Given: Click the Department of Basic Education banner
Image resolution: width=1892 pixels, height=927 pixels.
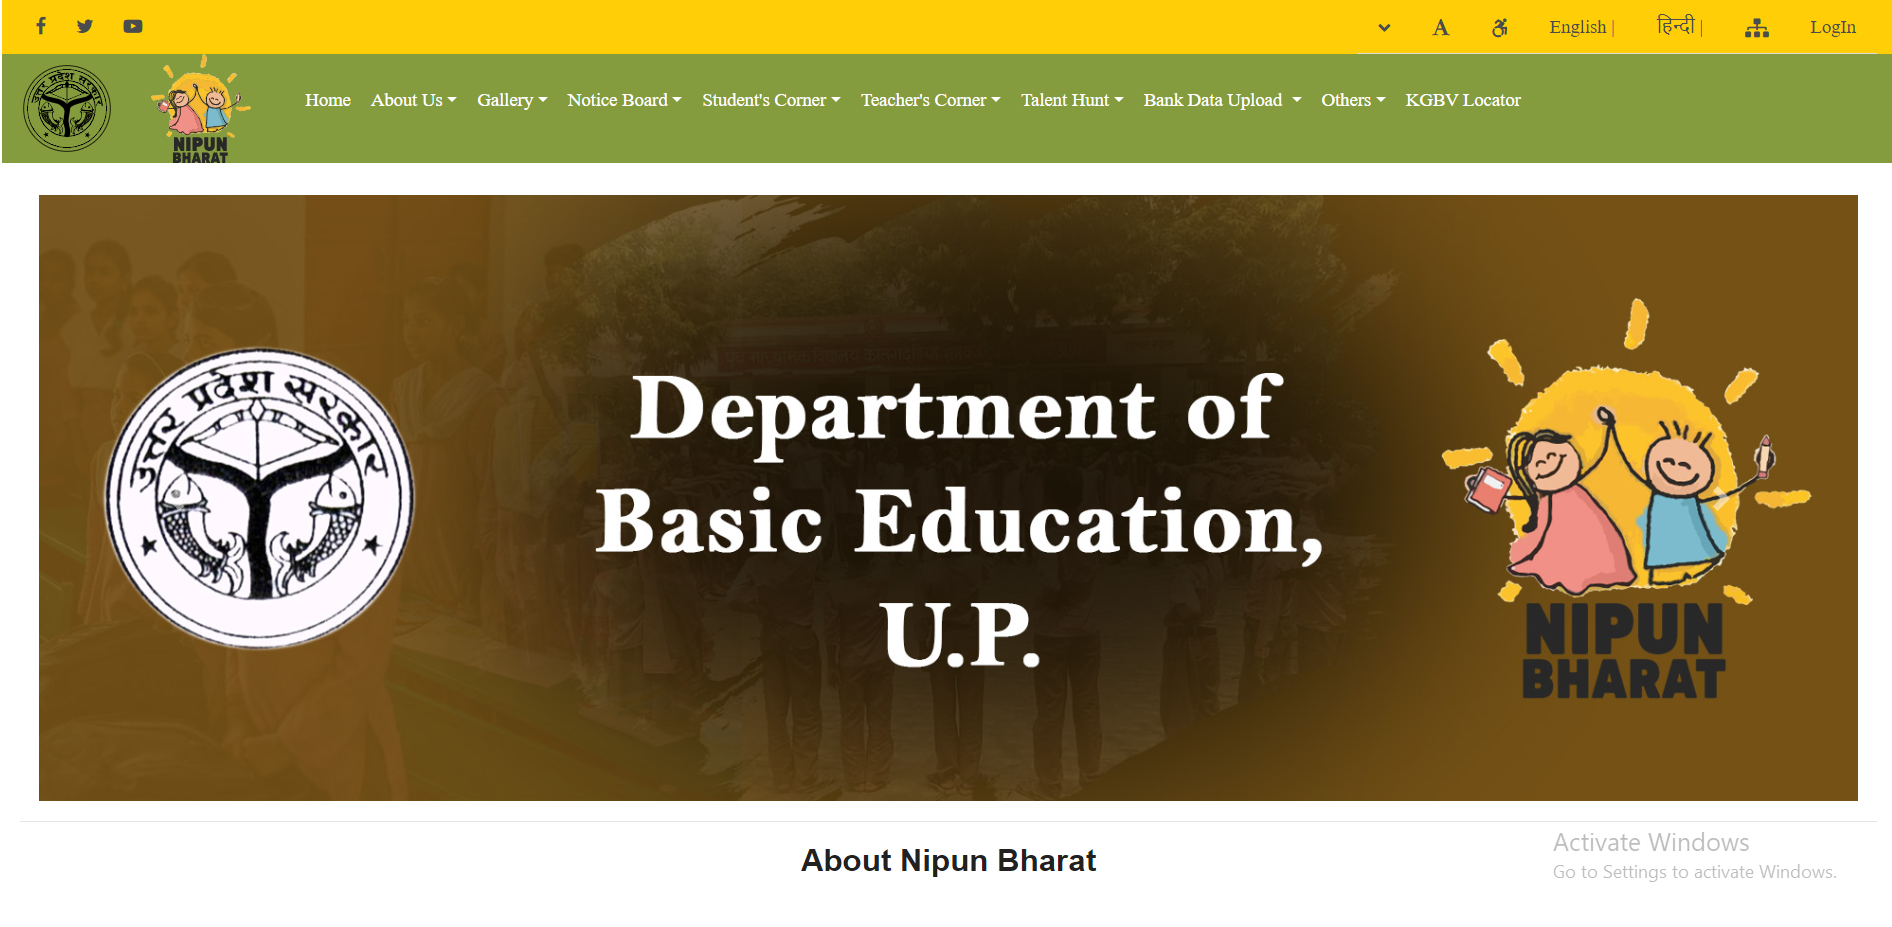Looking at the screenshot, I should coord(948,498).
